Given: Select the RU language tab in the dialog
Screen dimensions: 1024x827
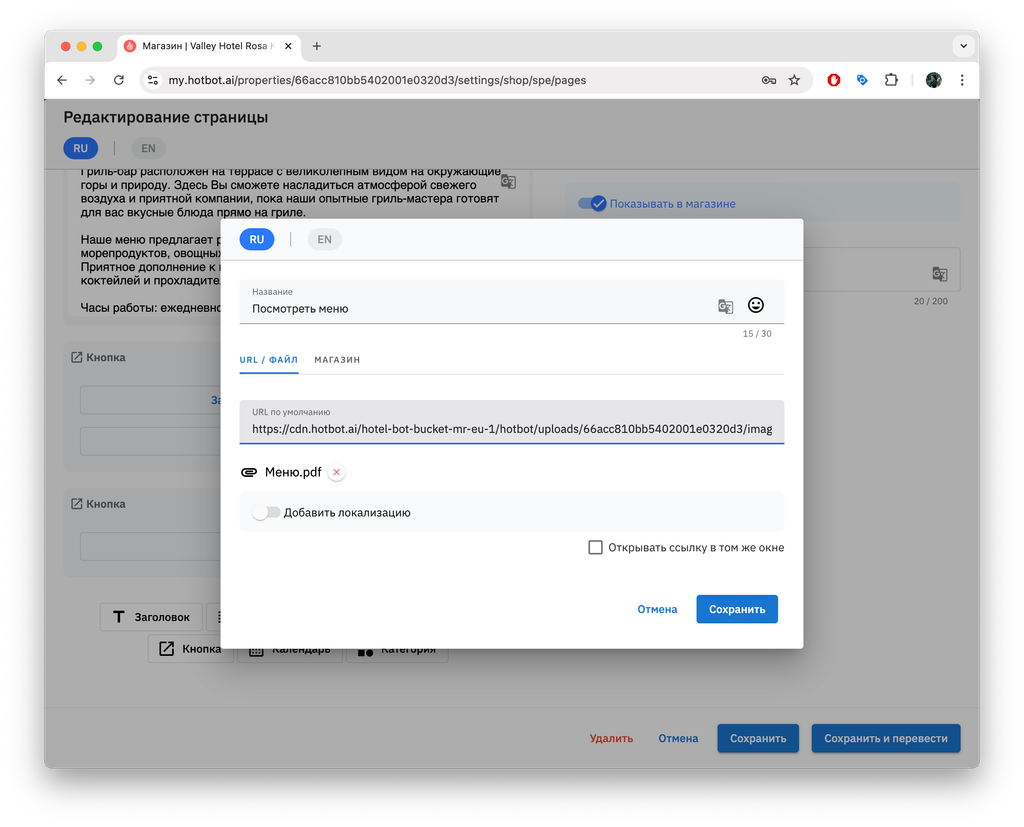Looking at the screenshot, I should (x=257, y=239).
